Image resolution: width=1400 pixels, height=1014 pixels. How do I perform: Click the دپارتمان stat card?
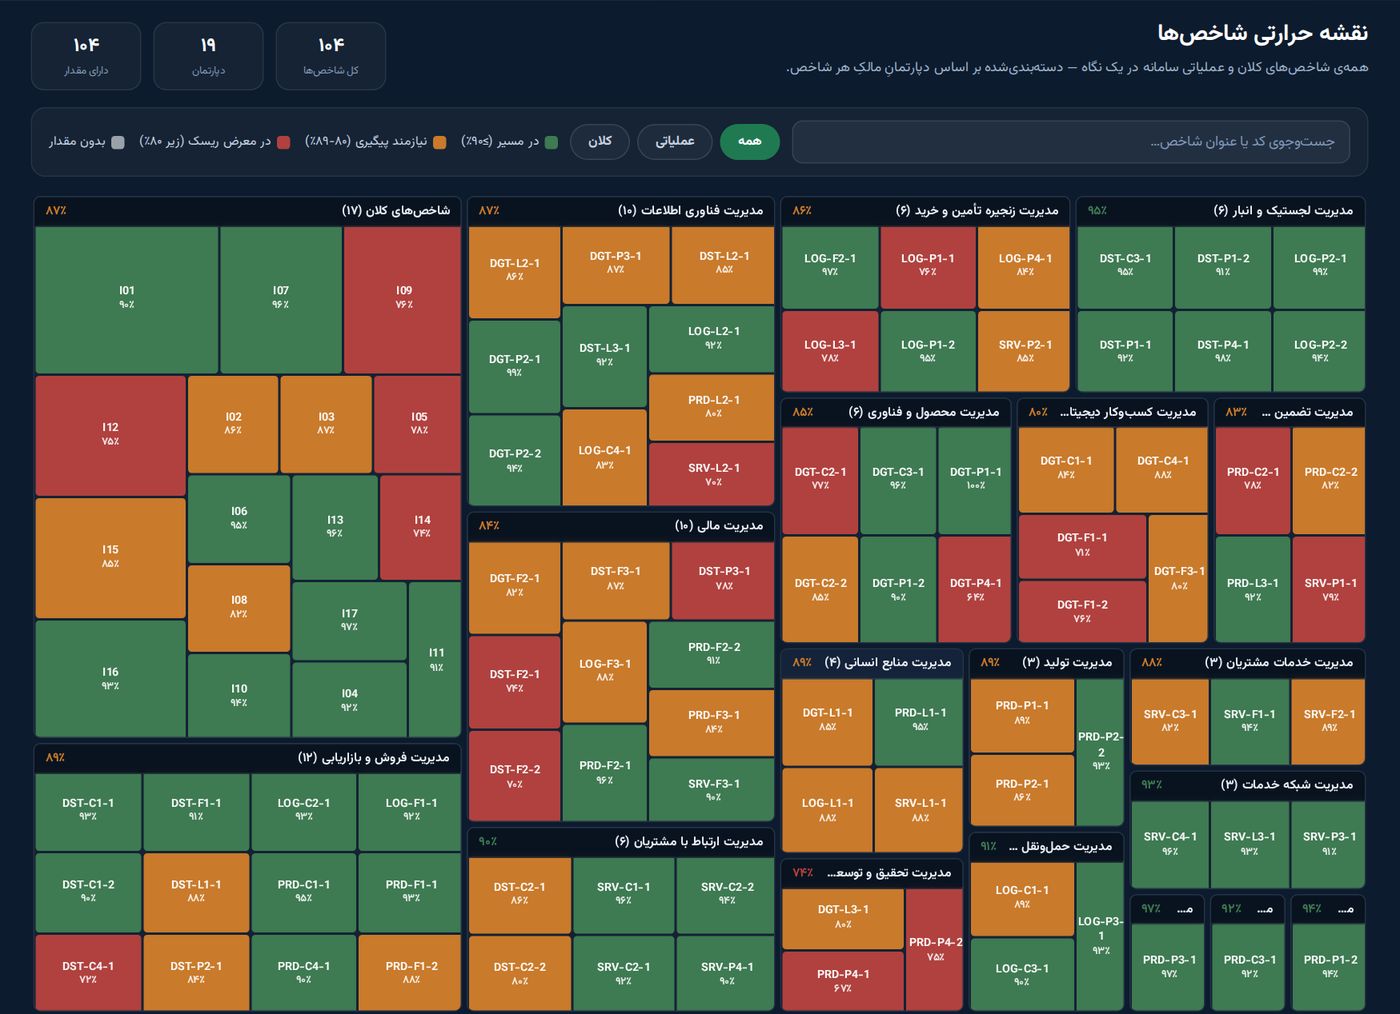pyautogui.click(x=208, y=56)
